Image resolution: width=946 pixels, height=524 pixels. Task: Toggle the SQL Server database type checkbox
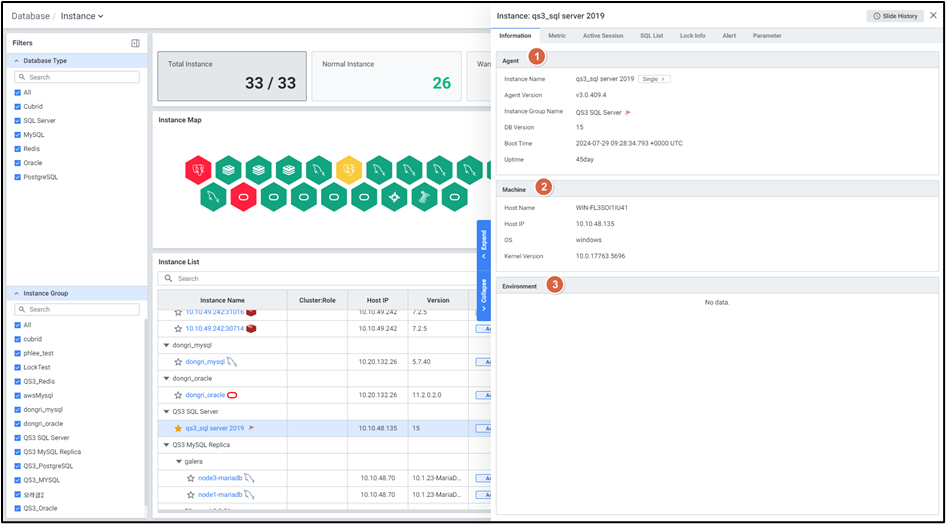(18, 120)
